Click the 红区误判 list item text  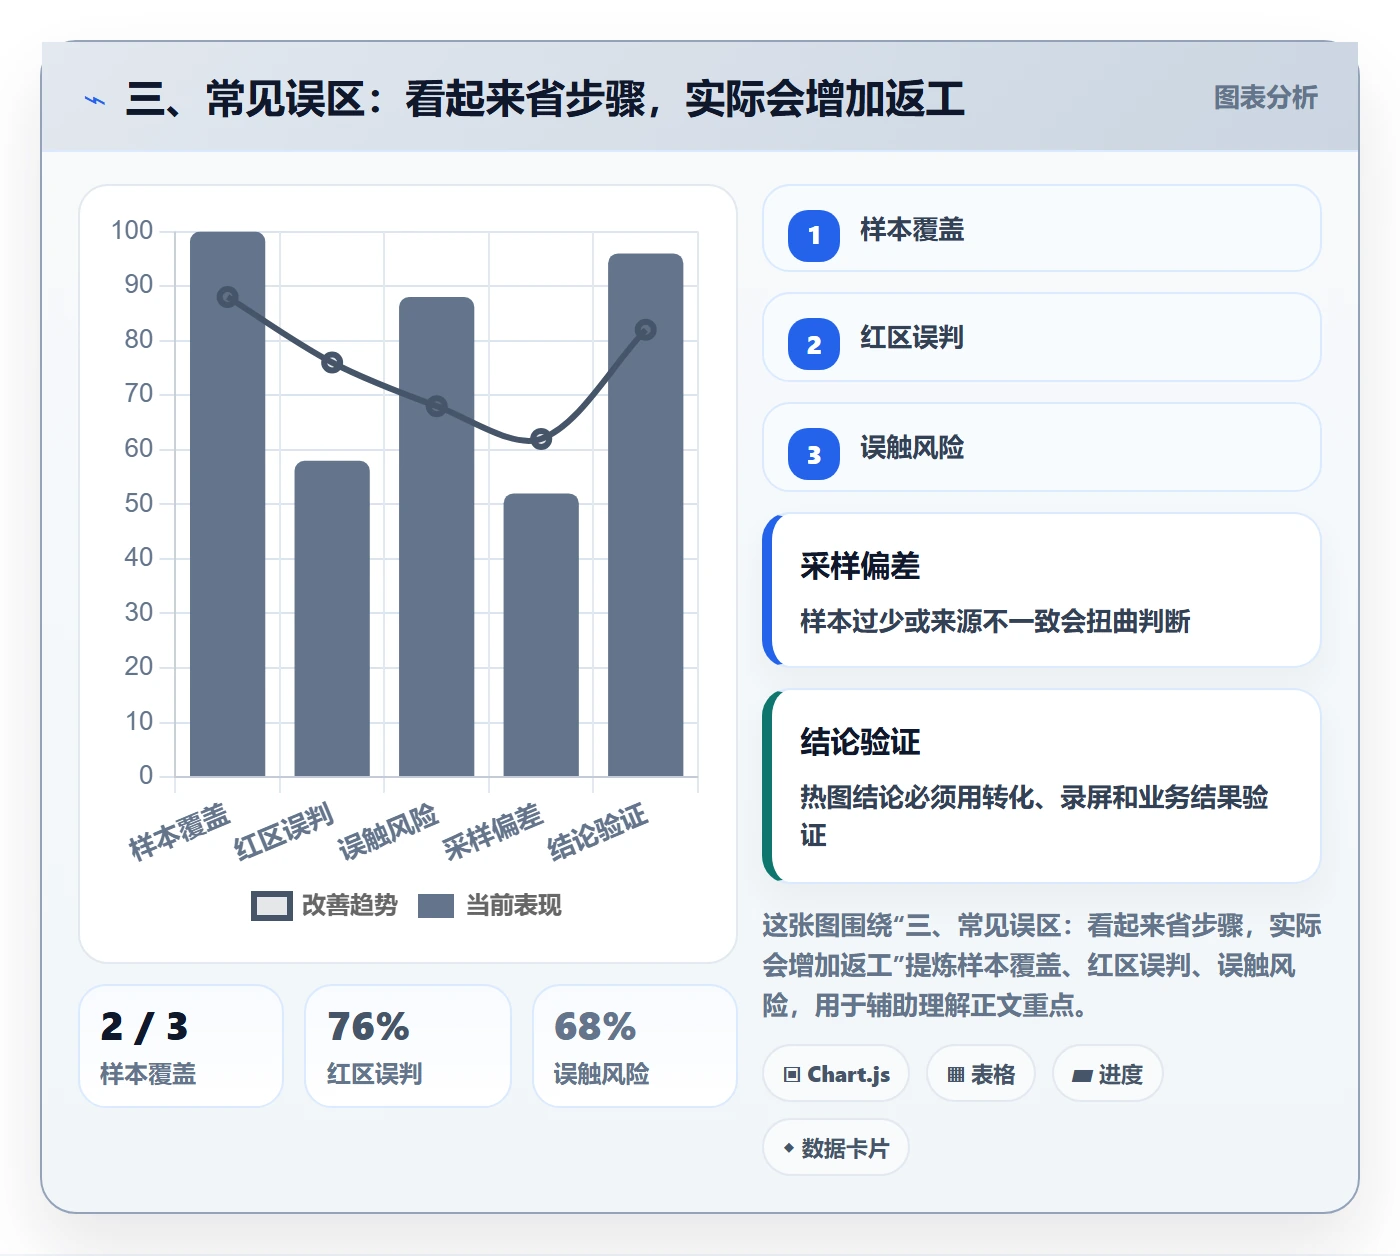[912, 338]
